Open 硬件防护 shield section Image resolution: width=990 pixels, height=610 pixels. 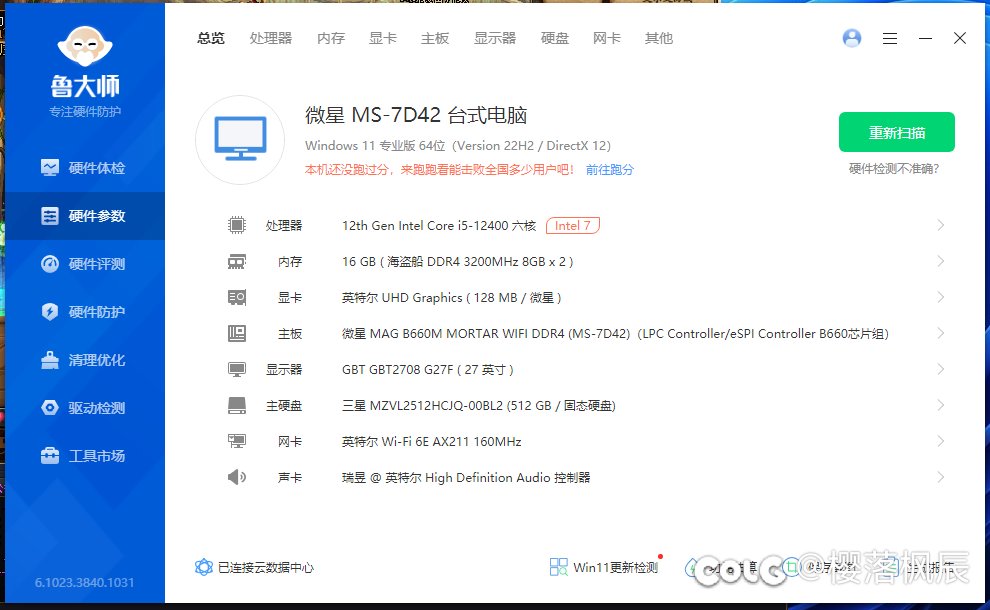(84, 312)
